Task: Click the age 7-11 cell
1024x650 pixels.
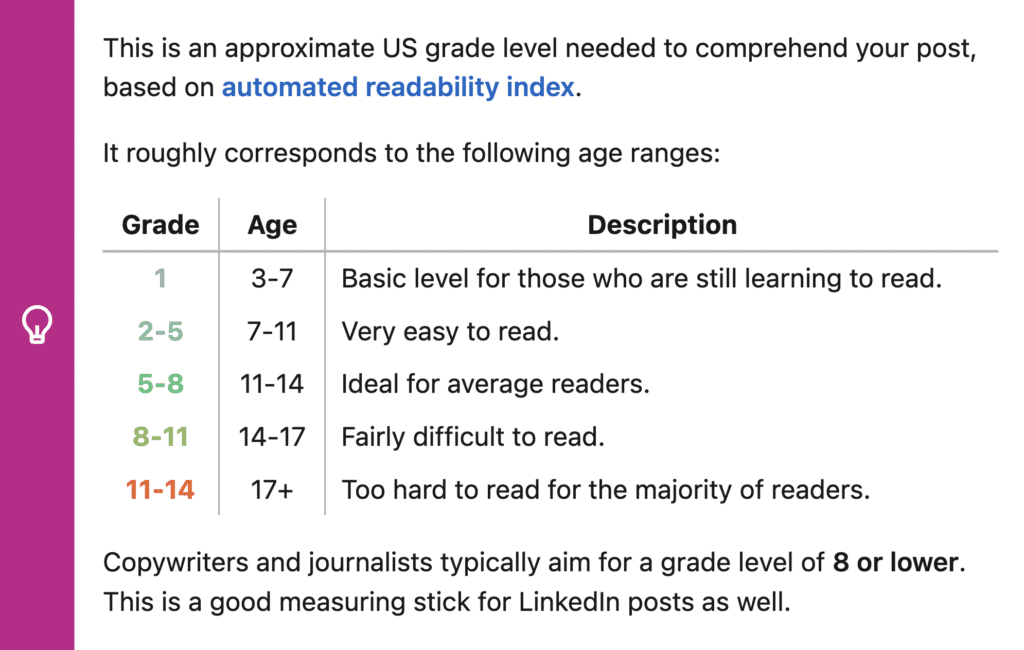Action: pyautogui.click(x=272, y=331)
